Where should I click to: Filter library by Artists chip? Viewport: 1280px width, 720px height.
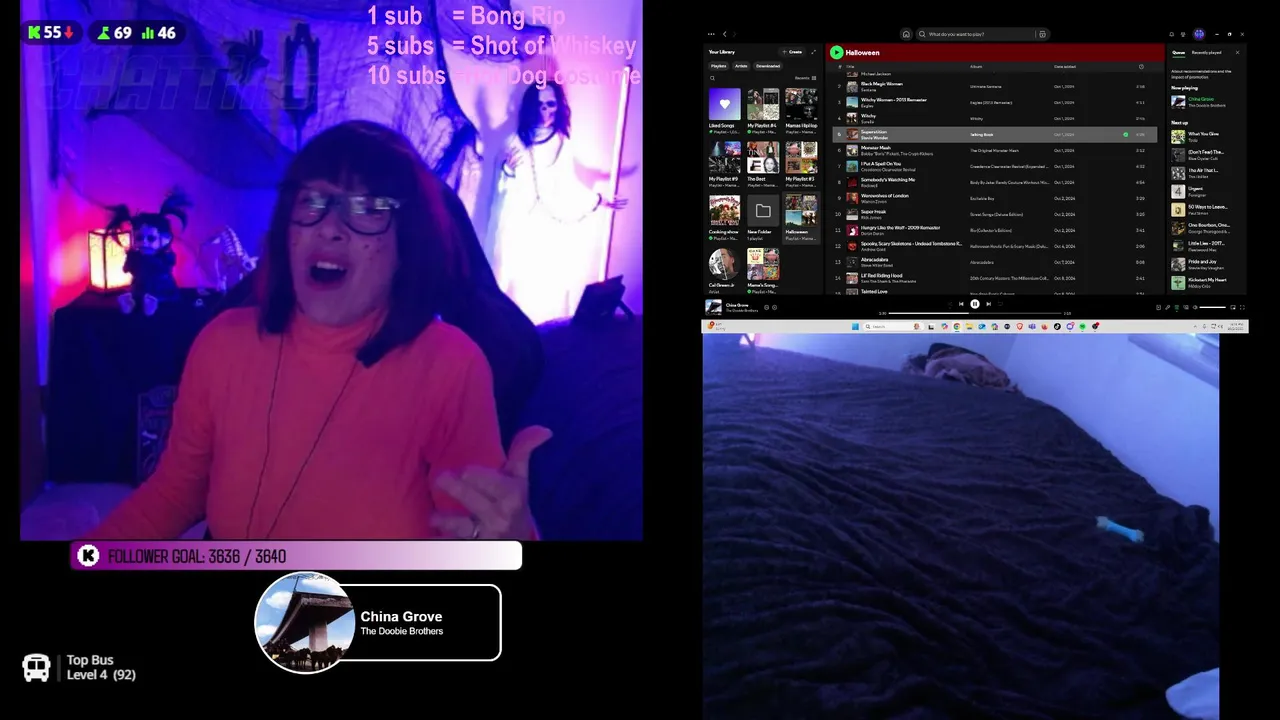[741, 66]
